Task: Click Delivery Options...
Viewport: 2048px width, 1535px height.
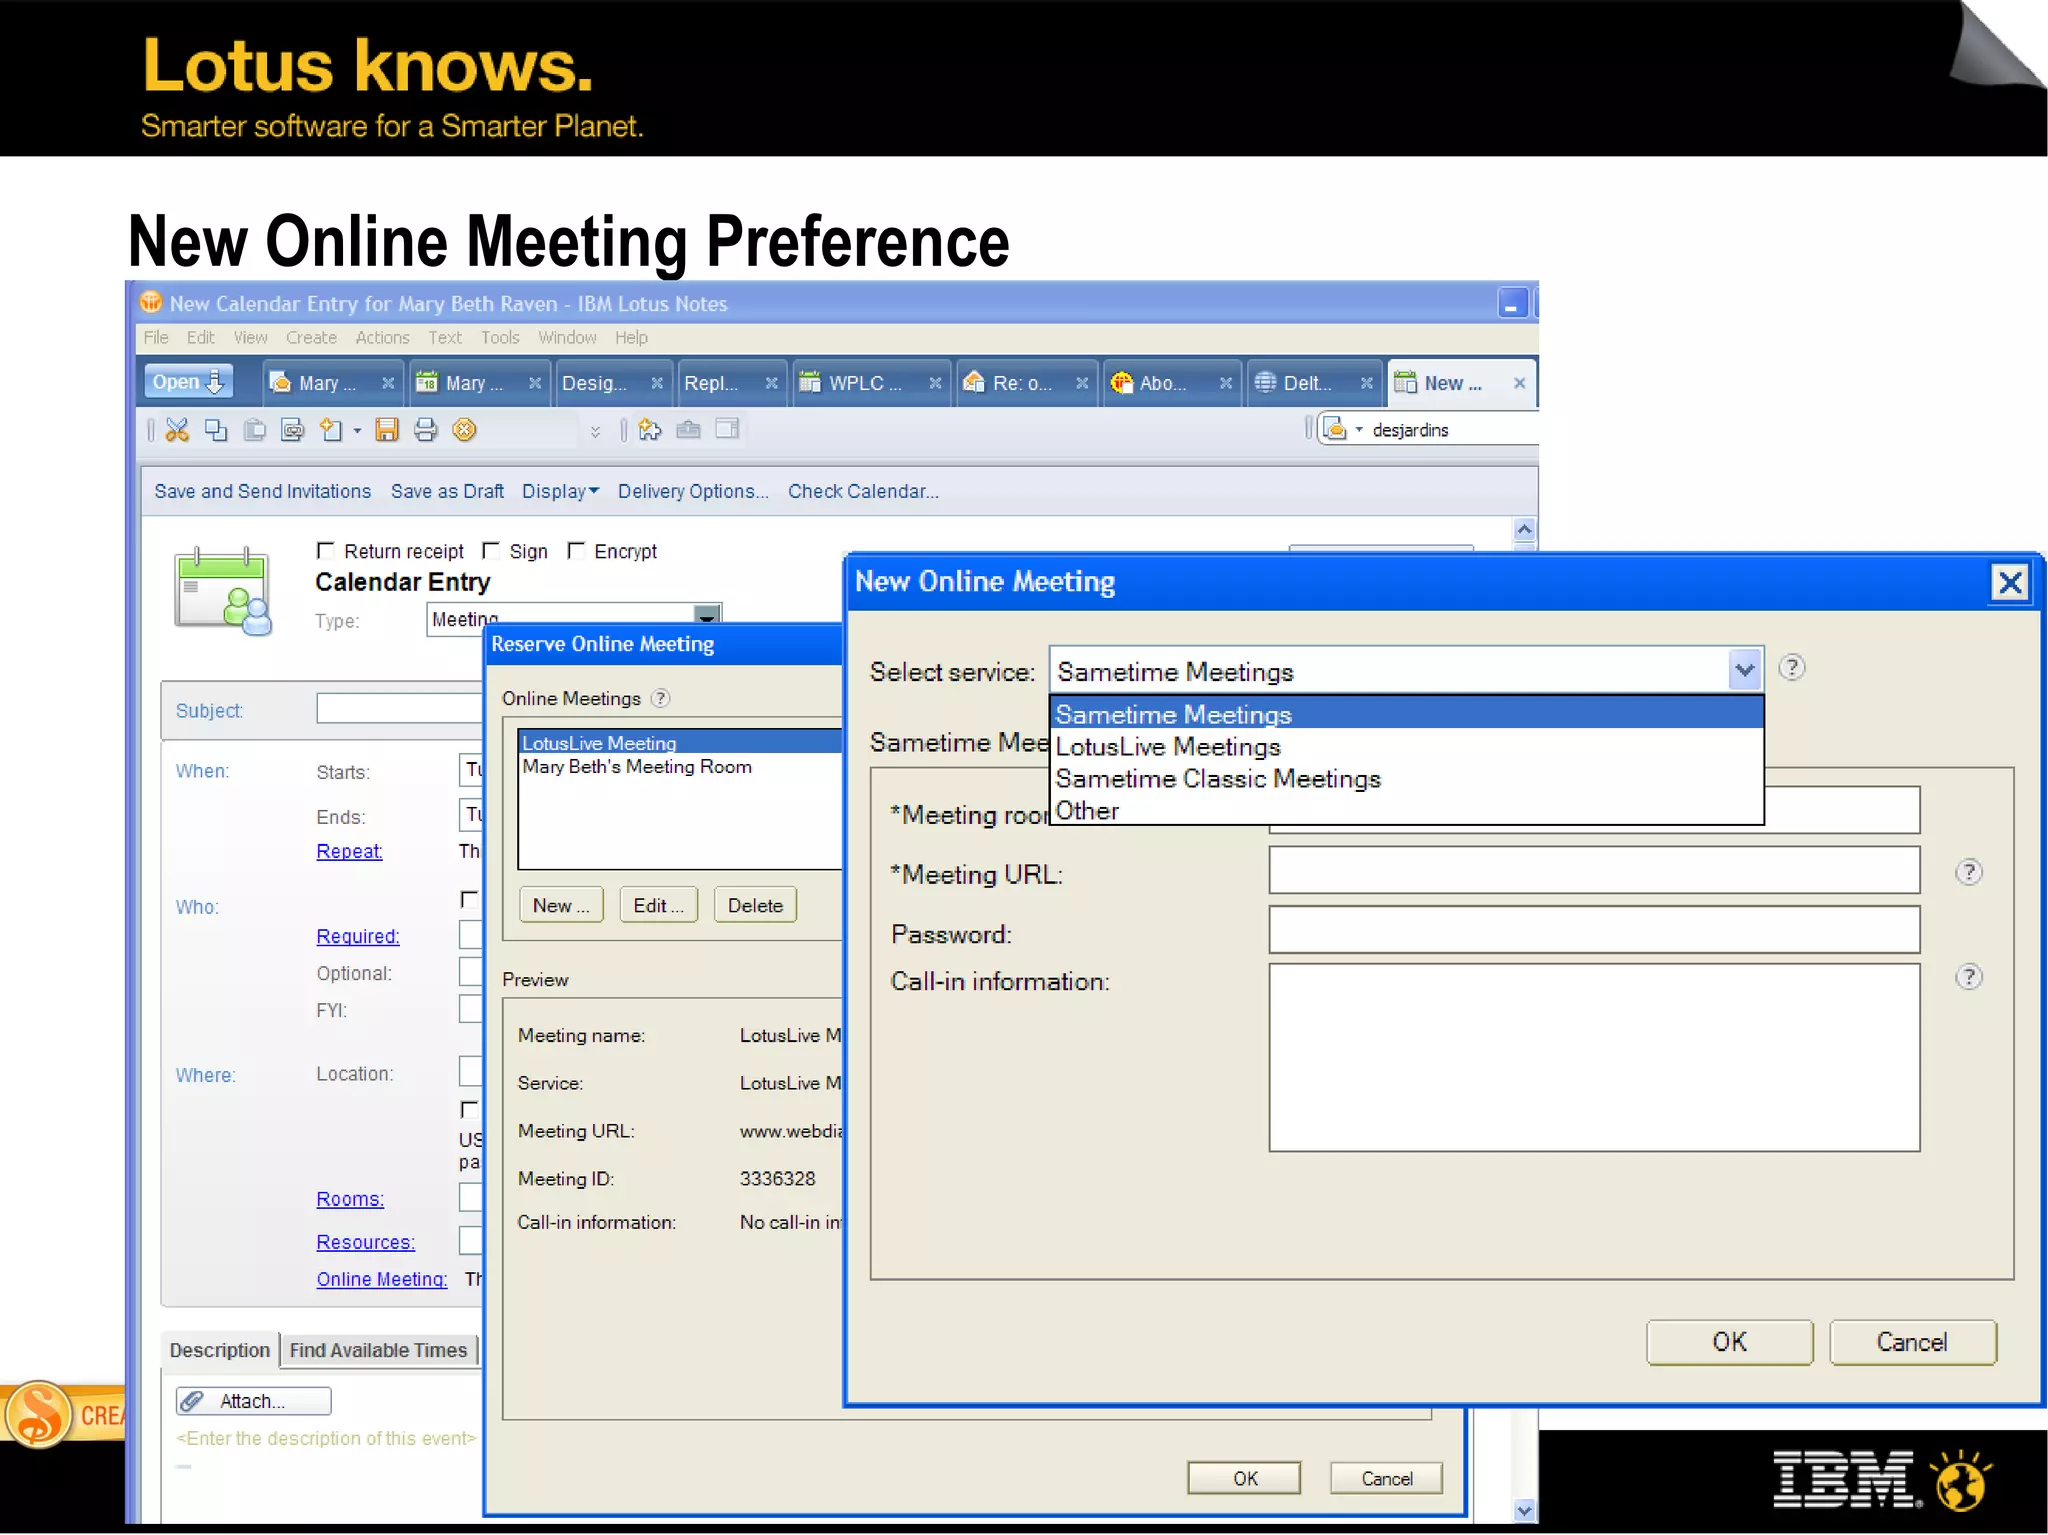Action: [693, 491]
